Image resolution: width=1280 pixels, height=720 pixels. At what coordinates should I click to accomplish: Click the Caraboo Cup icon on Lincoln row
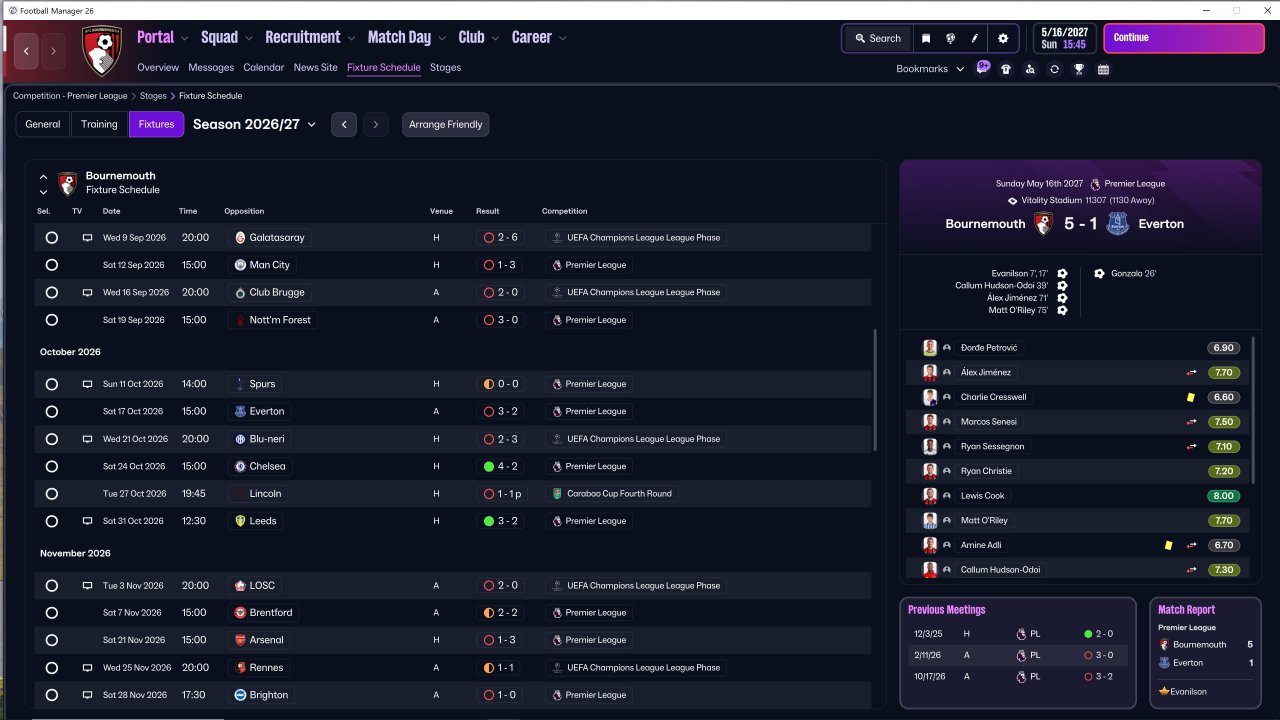[557, 494]
